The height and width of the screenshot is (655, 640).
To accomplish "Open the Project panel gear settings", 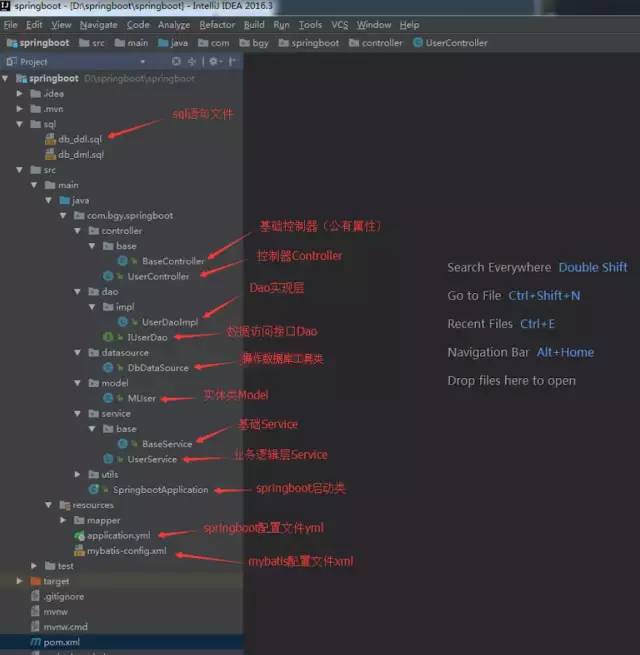I will [215, 62].
